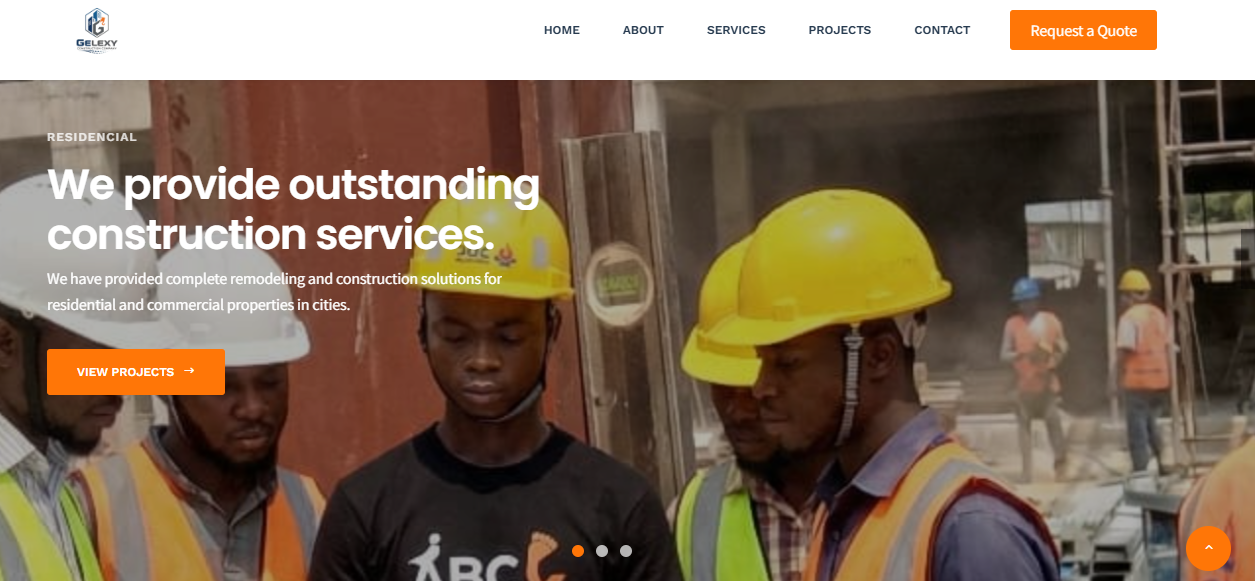Click the remodeling and construction solutions paragraph

click(275, 292)
